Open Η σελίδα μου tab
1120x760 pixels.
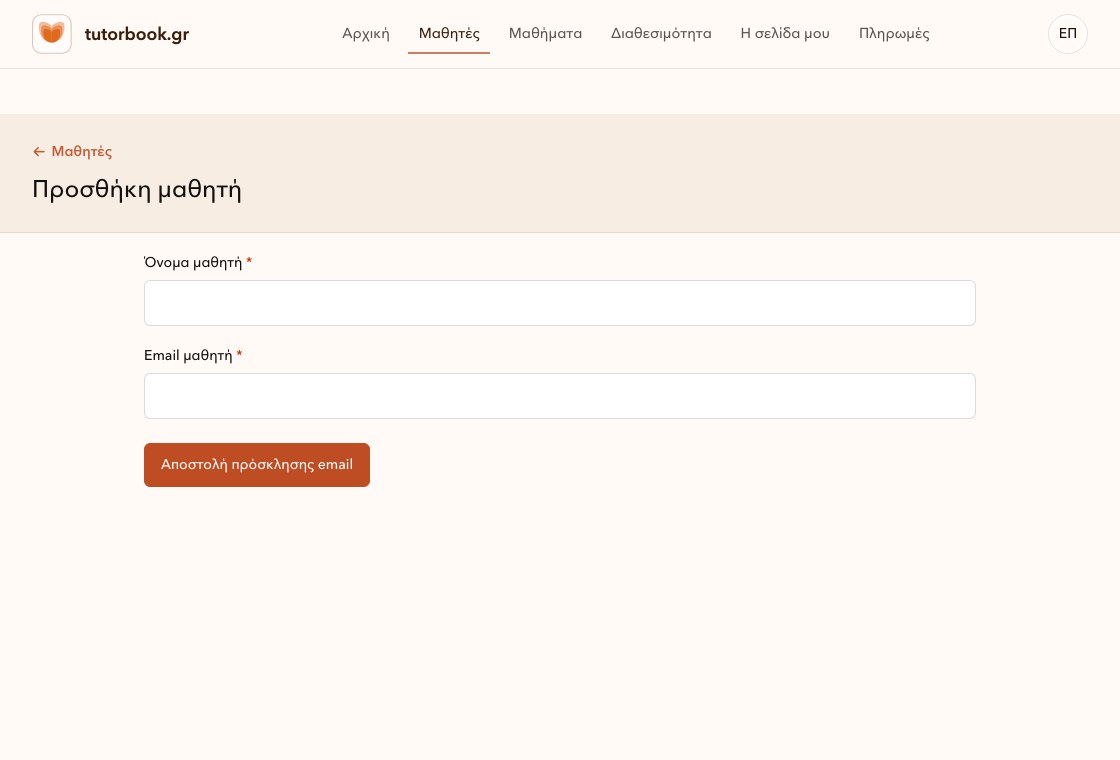pos(785,34)
